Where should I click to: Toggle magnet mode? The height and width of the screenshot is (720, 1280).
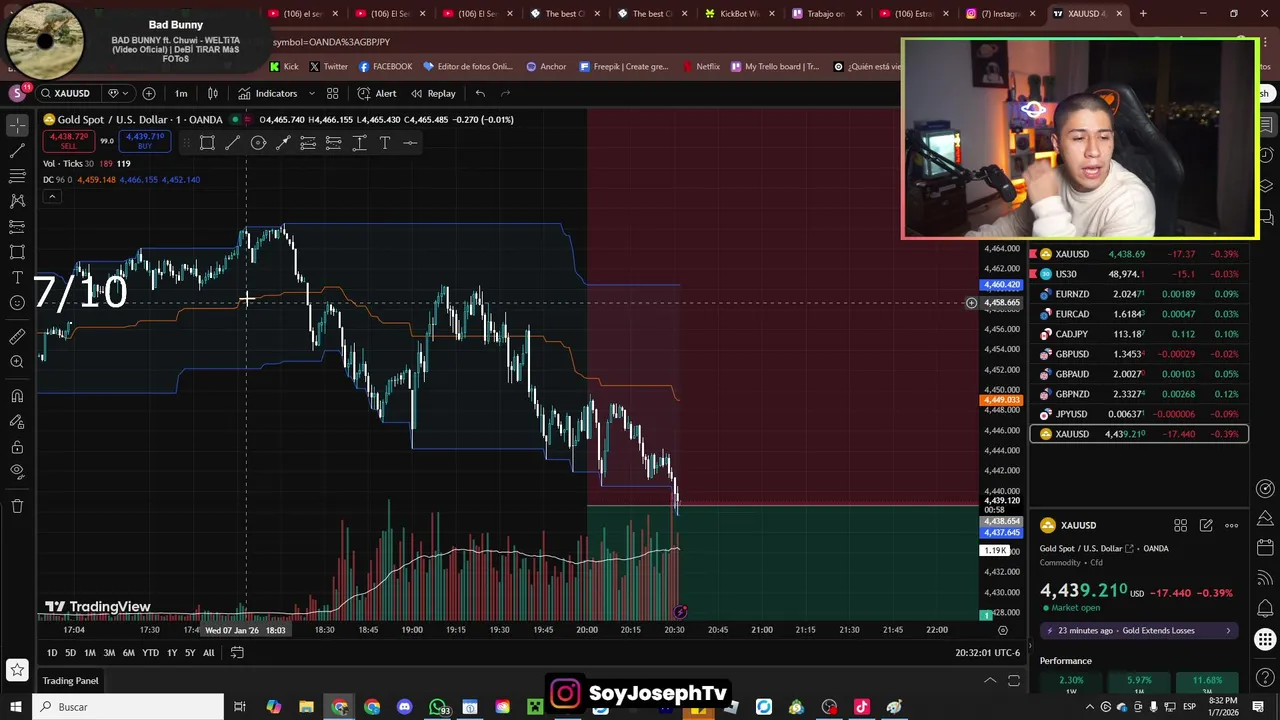[17, 395]
